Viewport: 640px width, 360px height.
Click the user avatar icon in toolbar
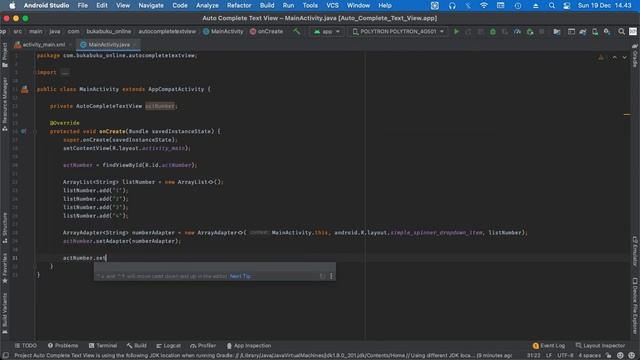tap(633, 31)
